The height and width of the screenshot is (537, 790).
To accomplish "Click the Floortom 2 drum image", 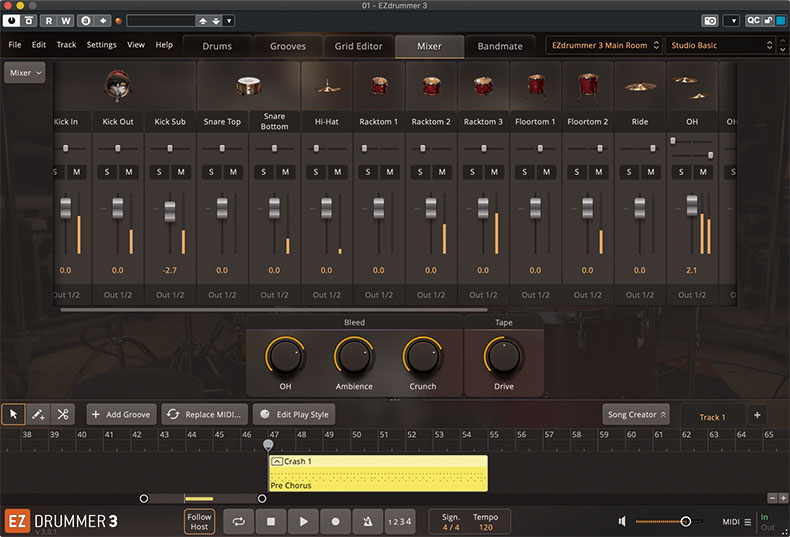I will (588, 86).
